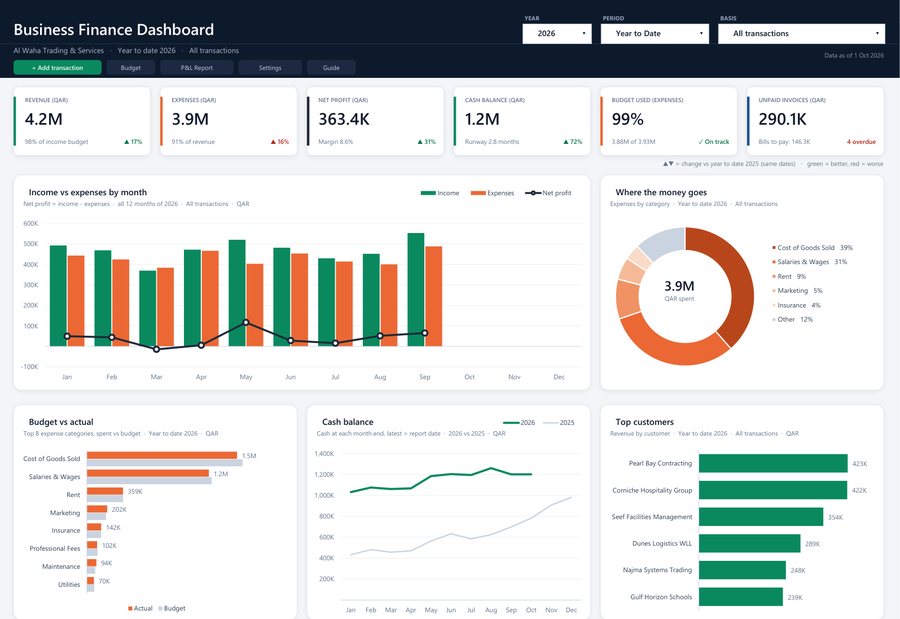Click 'Cost of Goods Sold 39%' legend entry
Viewport: 900px width, 619px height.
pyautogui.click(x=812, y=247)
